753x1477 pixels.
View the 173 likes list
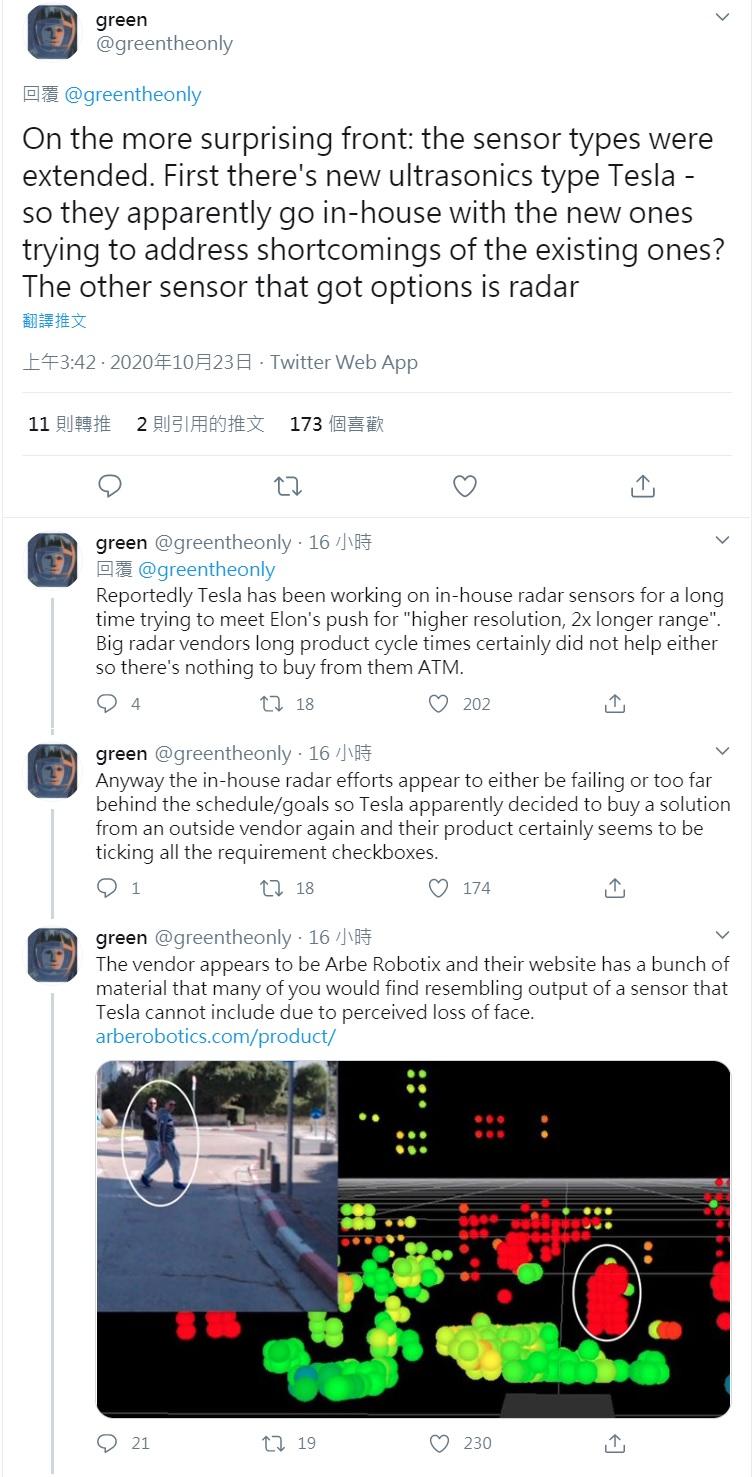336,424
